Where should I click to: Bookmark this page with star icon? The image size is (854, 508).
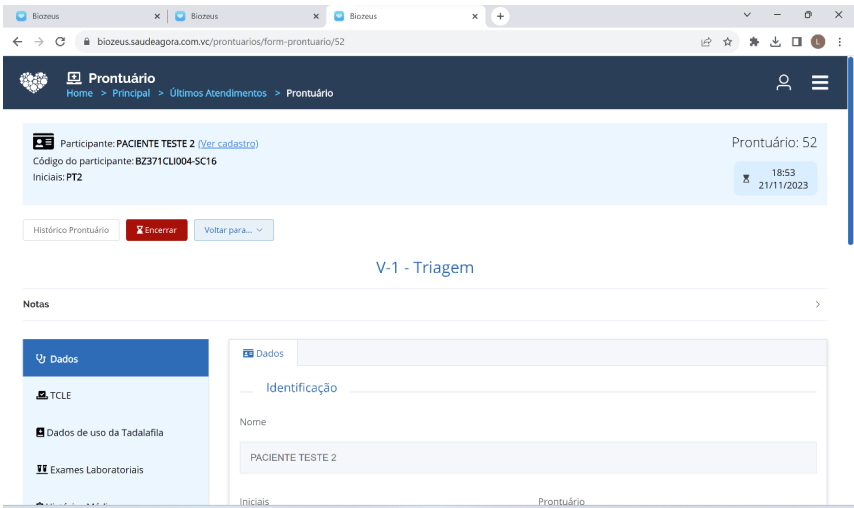pos(728,42)
